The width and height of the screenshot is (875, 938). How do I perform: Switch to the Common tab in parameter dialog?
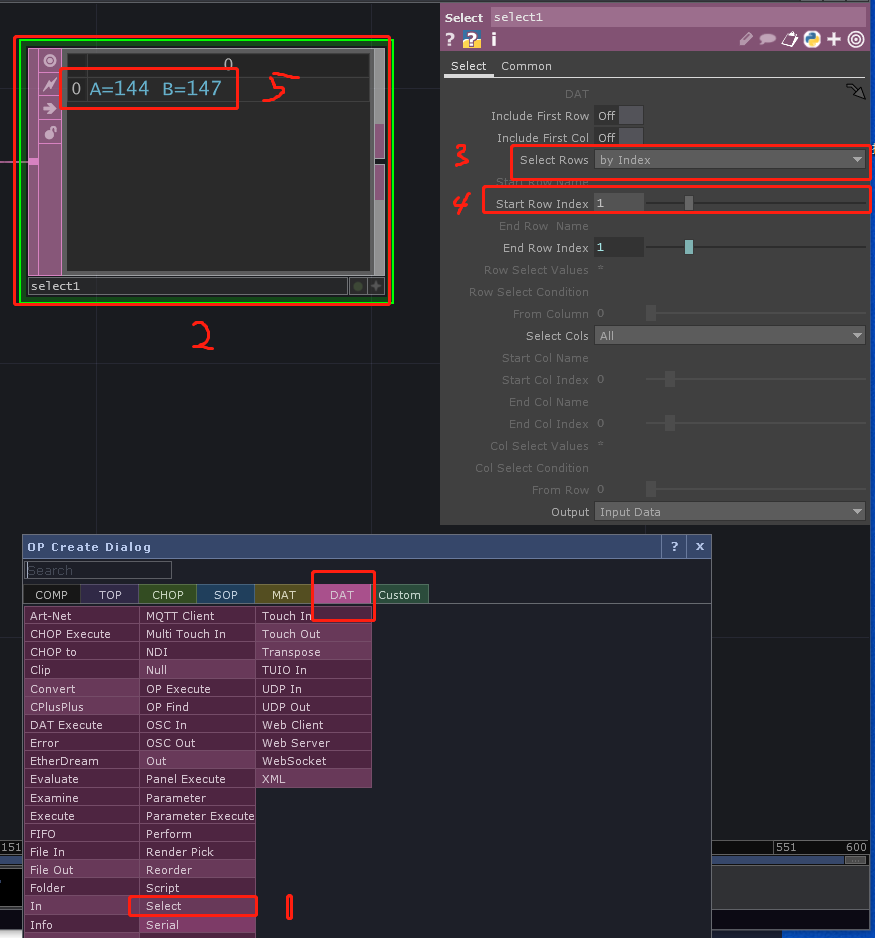[526, 66]
